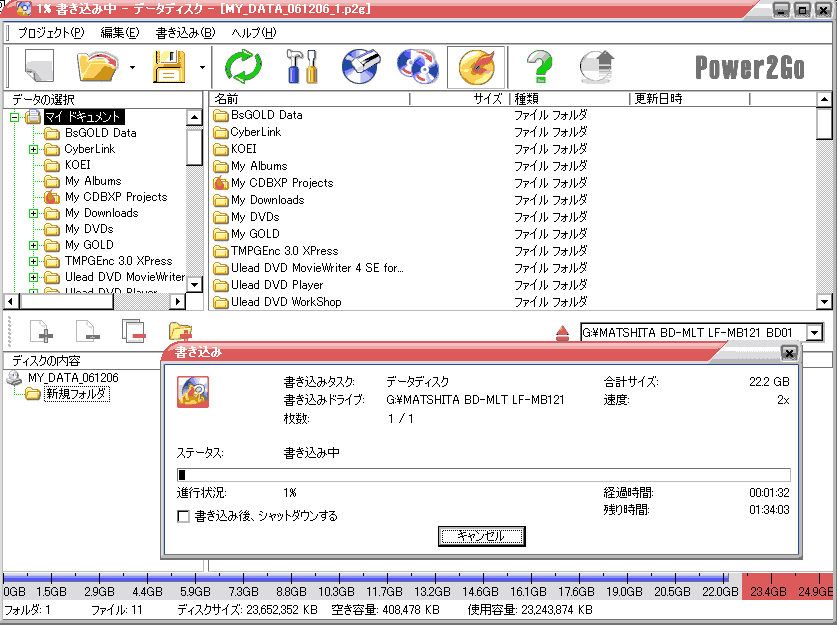Open project with the folder toolbar icon
837x625 pixels.
tap(97, 66)
